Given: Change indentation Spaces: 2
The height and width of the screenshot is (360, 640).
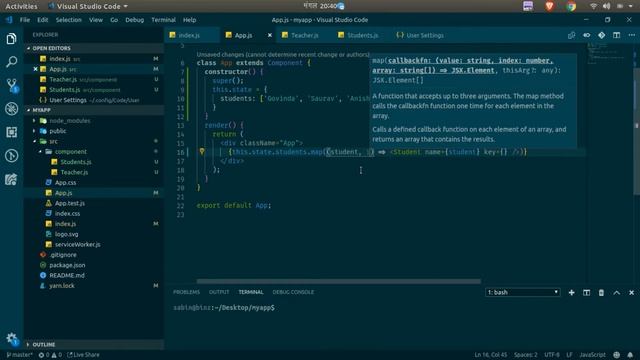Looking at the screenshot, I should point(526,355).
